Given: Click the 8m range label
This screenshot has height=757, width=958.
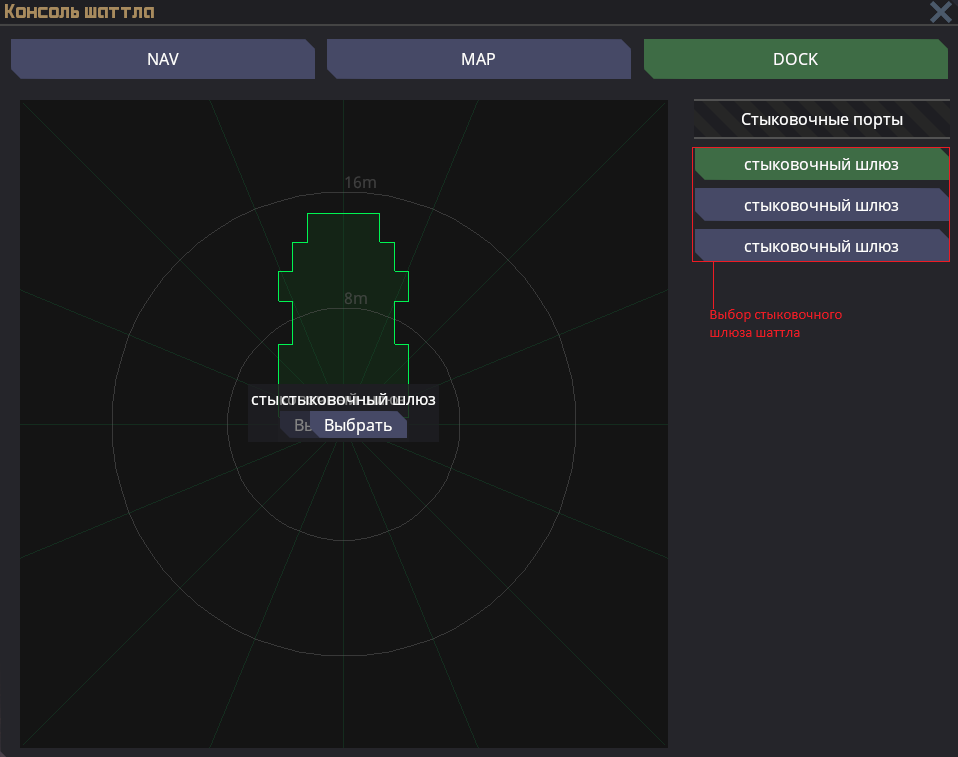Looking at the screenshot, I should (355, 299).
